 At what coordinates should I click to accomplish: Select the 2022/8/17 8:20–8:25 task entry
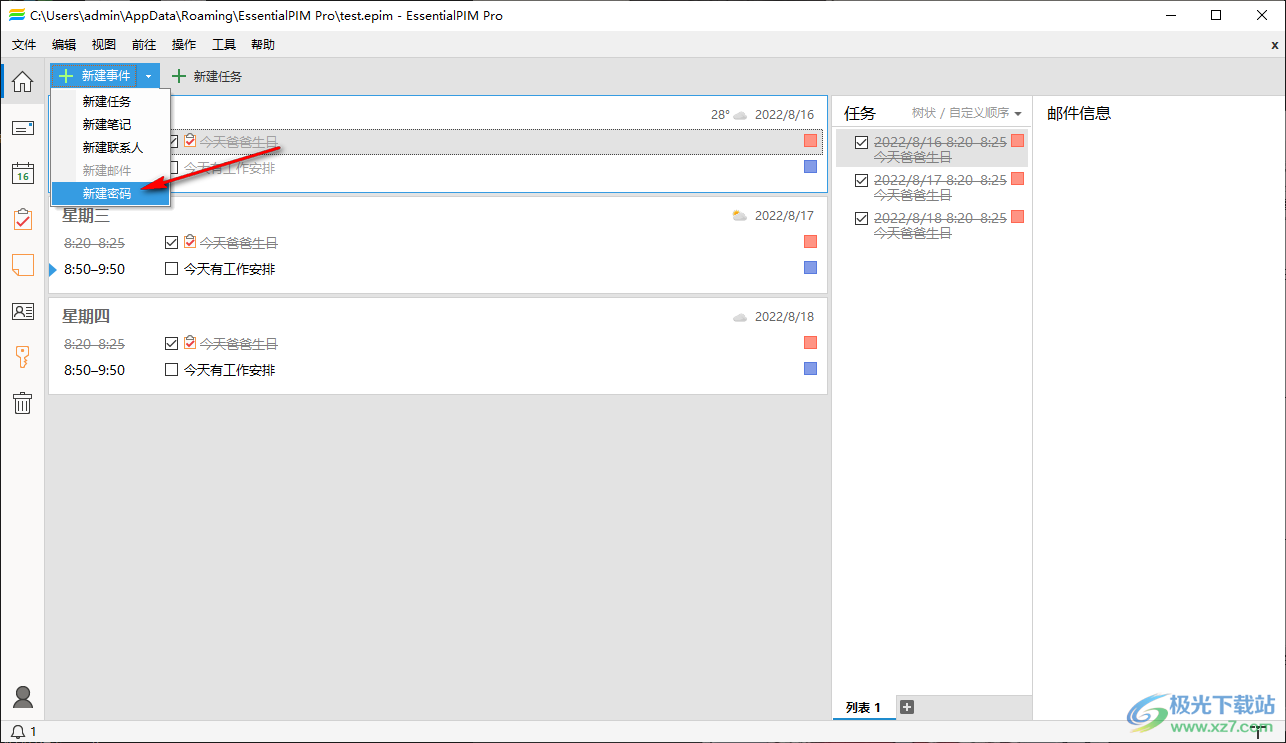[x=932, y=188]
